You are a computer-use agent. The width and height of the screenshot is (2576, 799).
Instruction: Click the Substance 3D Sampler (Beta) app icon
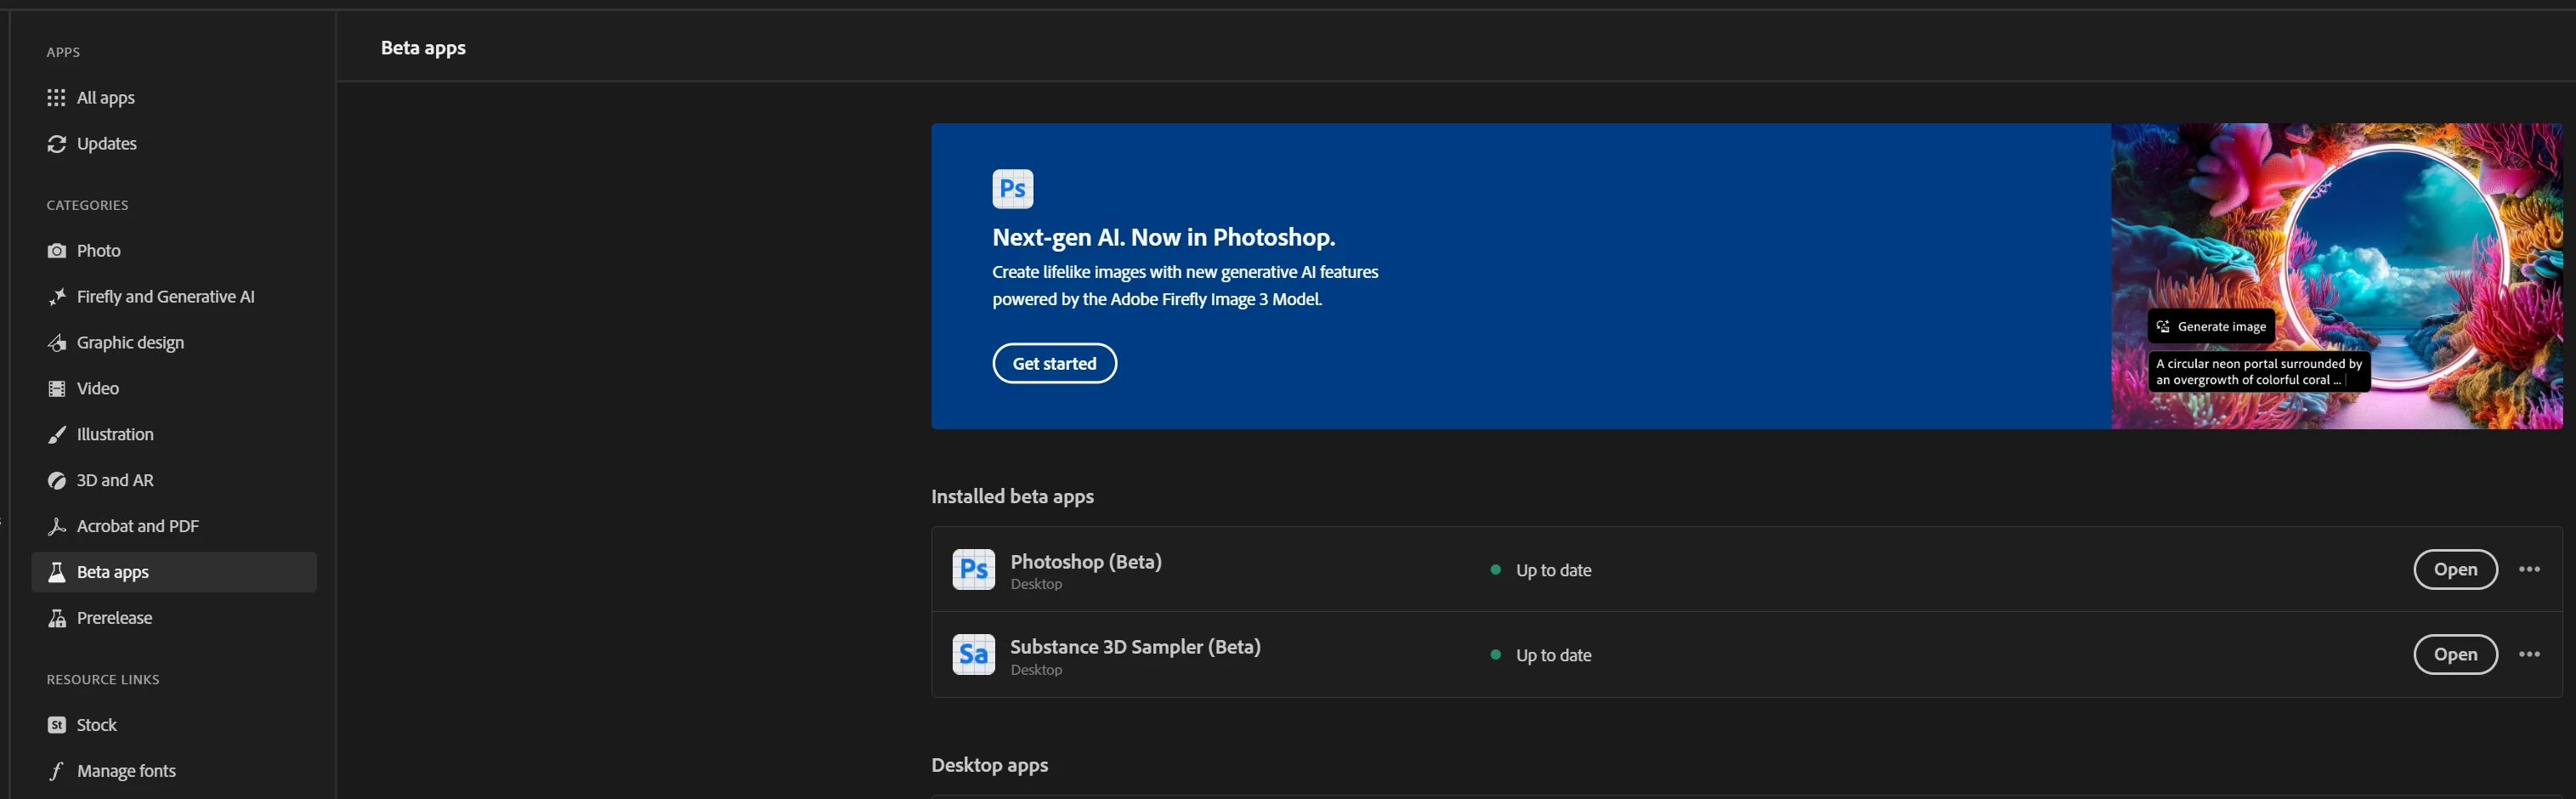973,655
